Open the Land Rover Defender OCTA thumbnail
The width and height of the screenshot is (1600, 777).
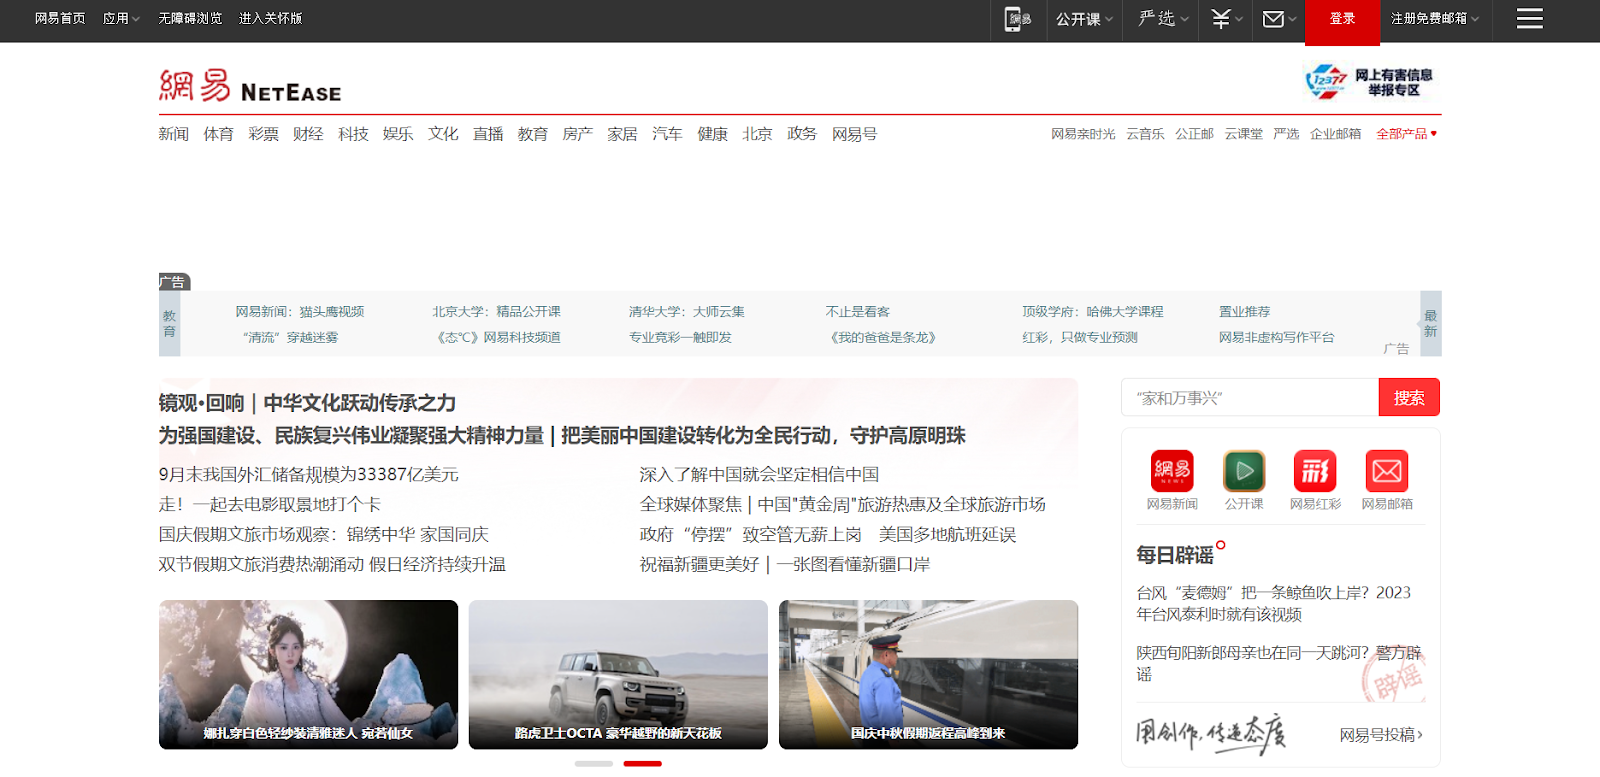618,674
